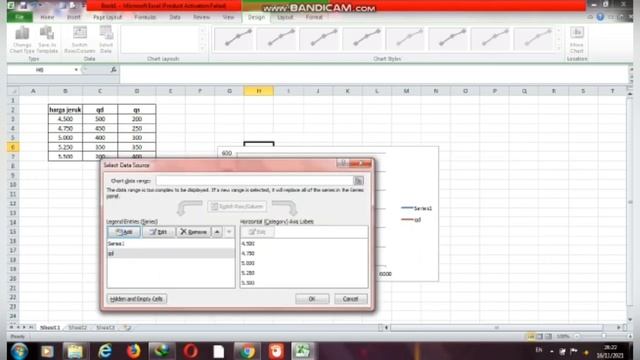Open the chart Layout ribbon tab
The height and width of the screenshot is (360, 640).
[x=285, y=17]
